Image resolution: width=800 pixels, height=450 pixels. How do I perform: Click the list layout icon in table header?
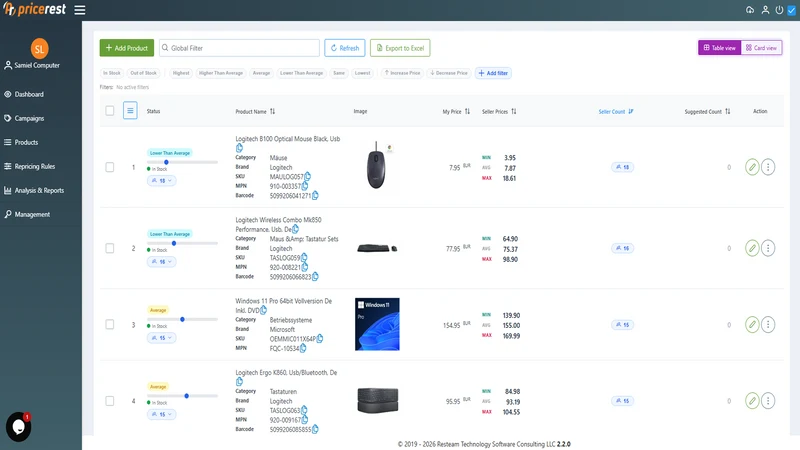[130, 110]
